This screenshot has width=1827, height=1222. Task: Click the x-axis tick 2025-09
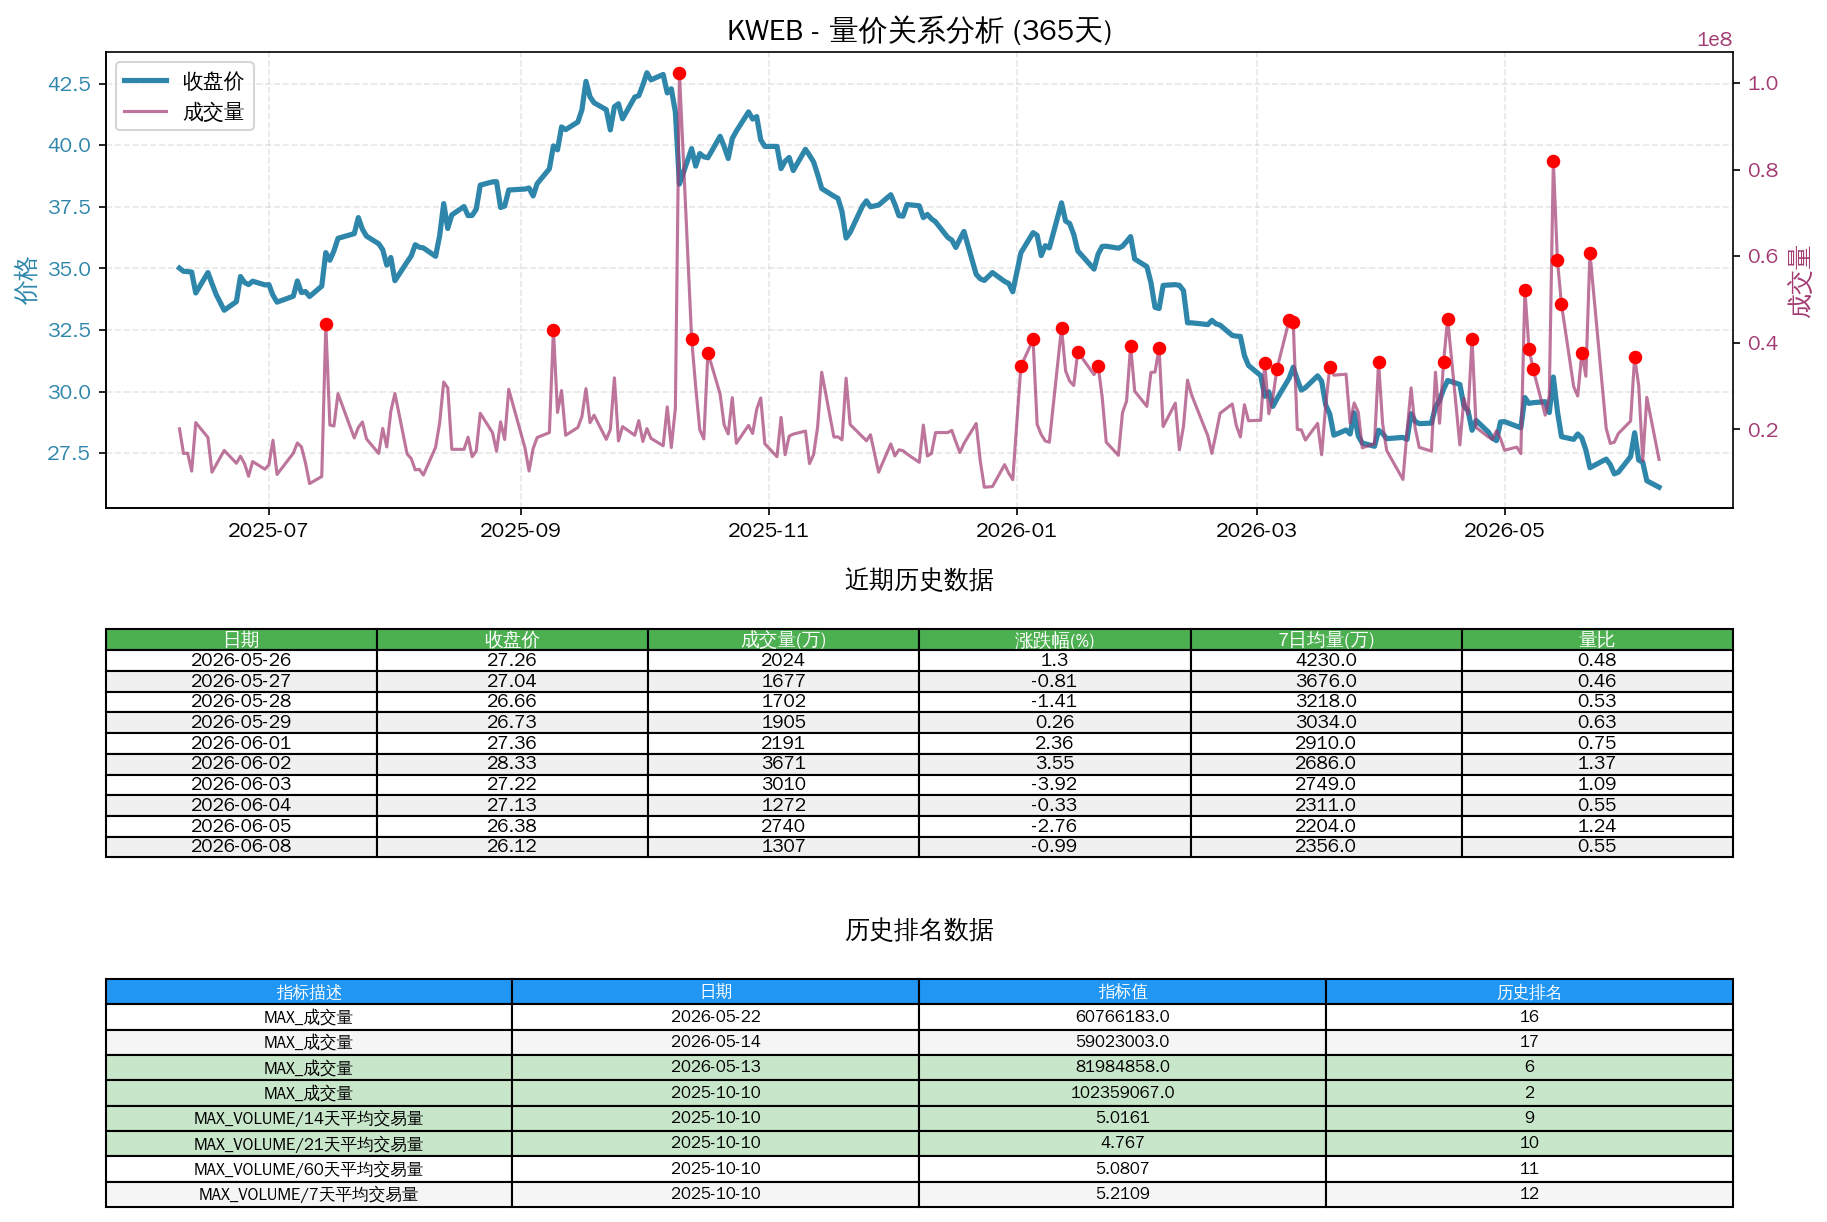[520, 530]
